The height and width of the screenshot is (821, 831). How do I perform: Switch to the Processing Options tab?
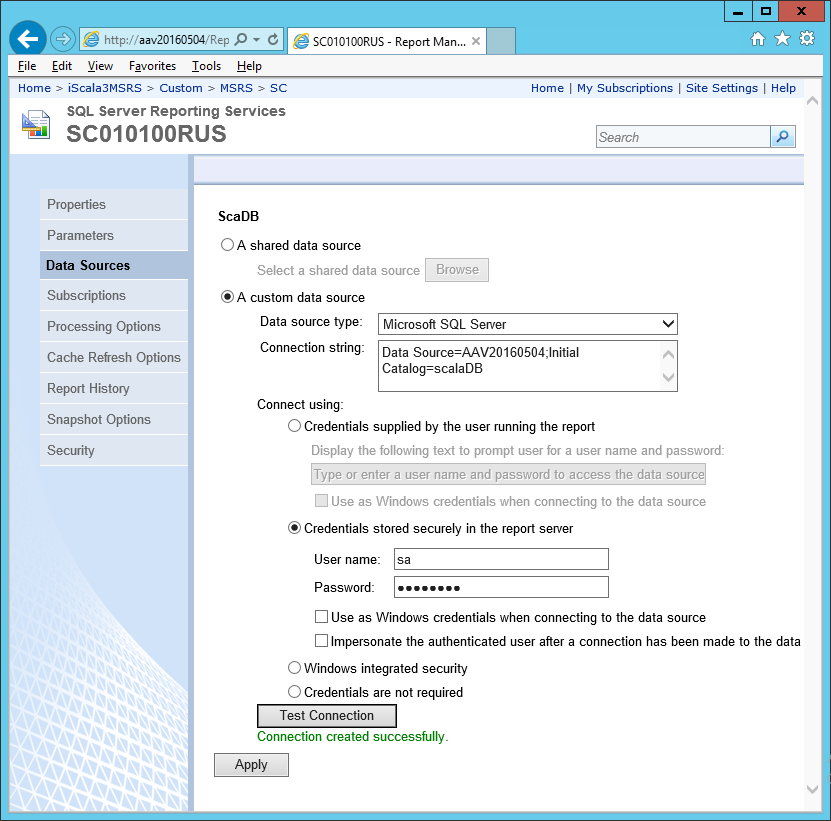114,326
